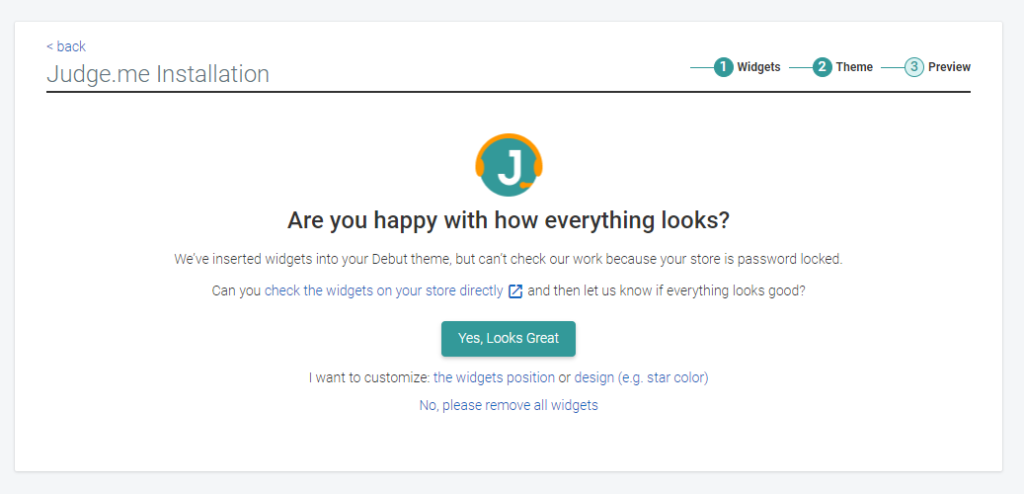The width and height of the screenshot is (1024, 494).
Task: Choose 'No, please remove all widgets'
Action: click(509, 405)
